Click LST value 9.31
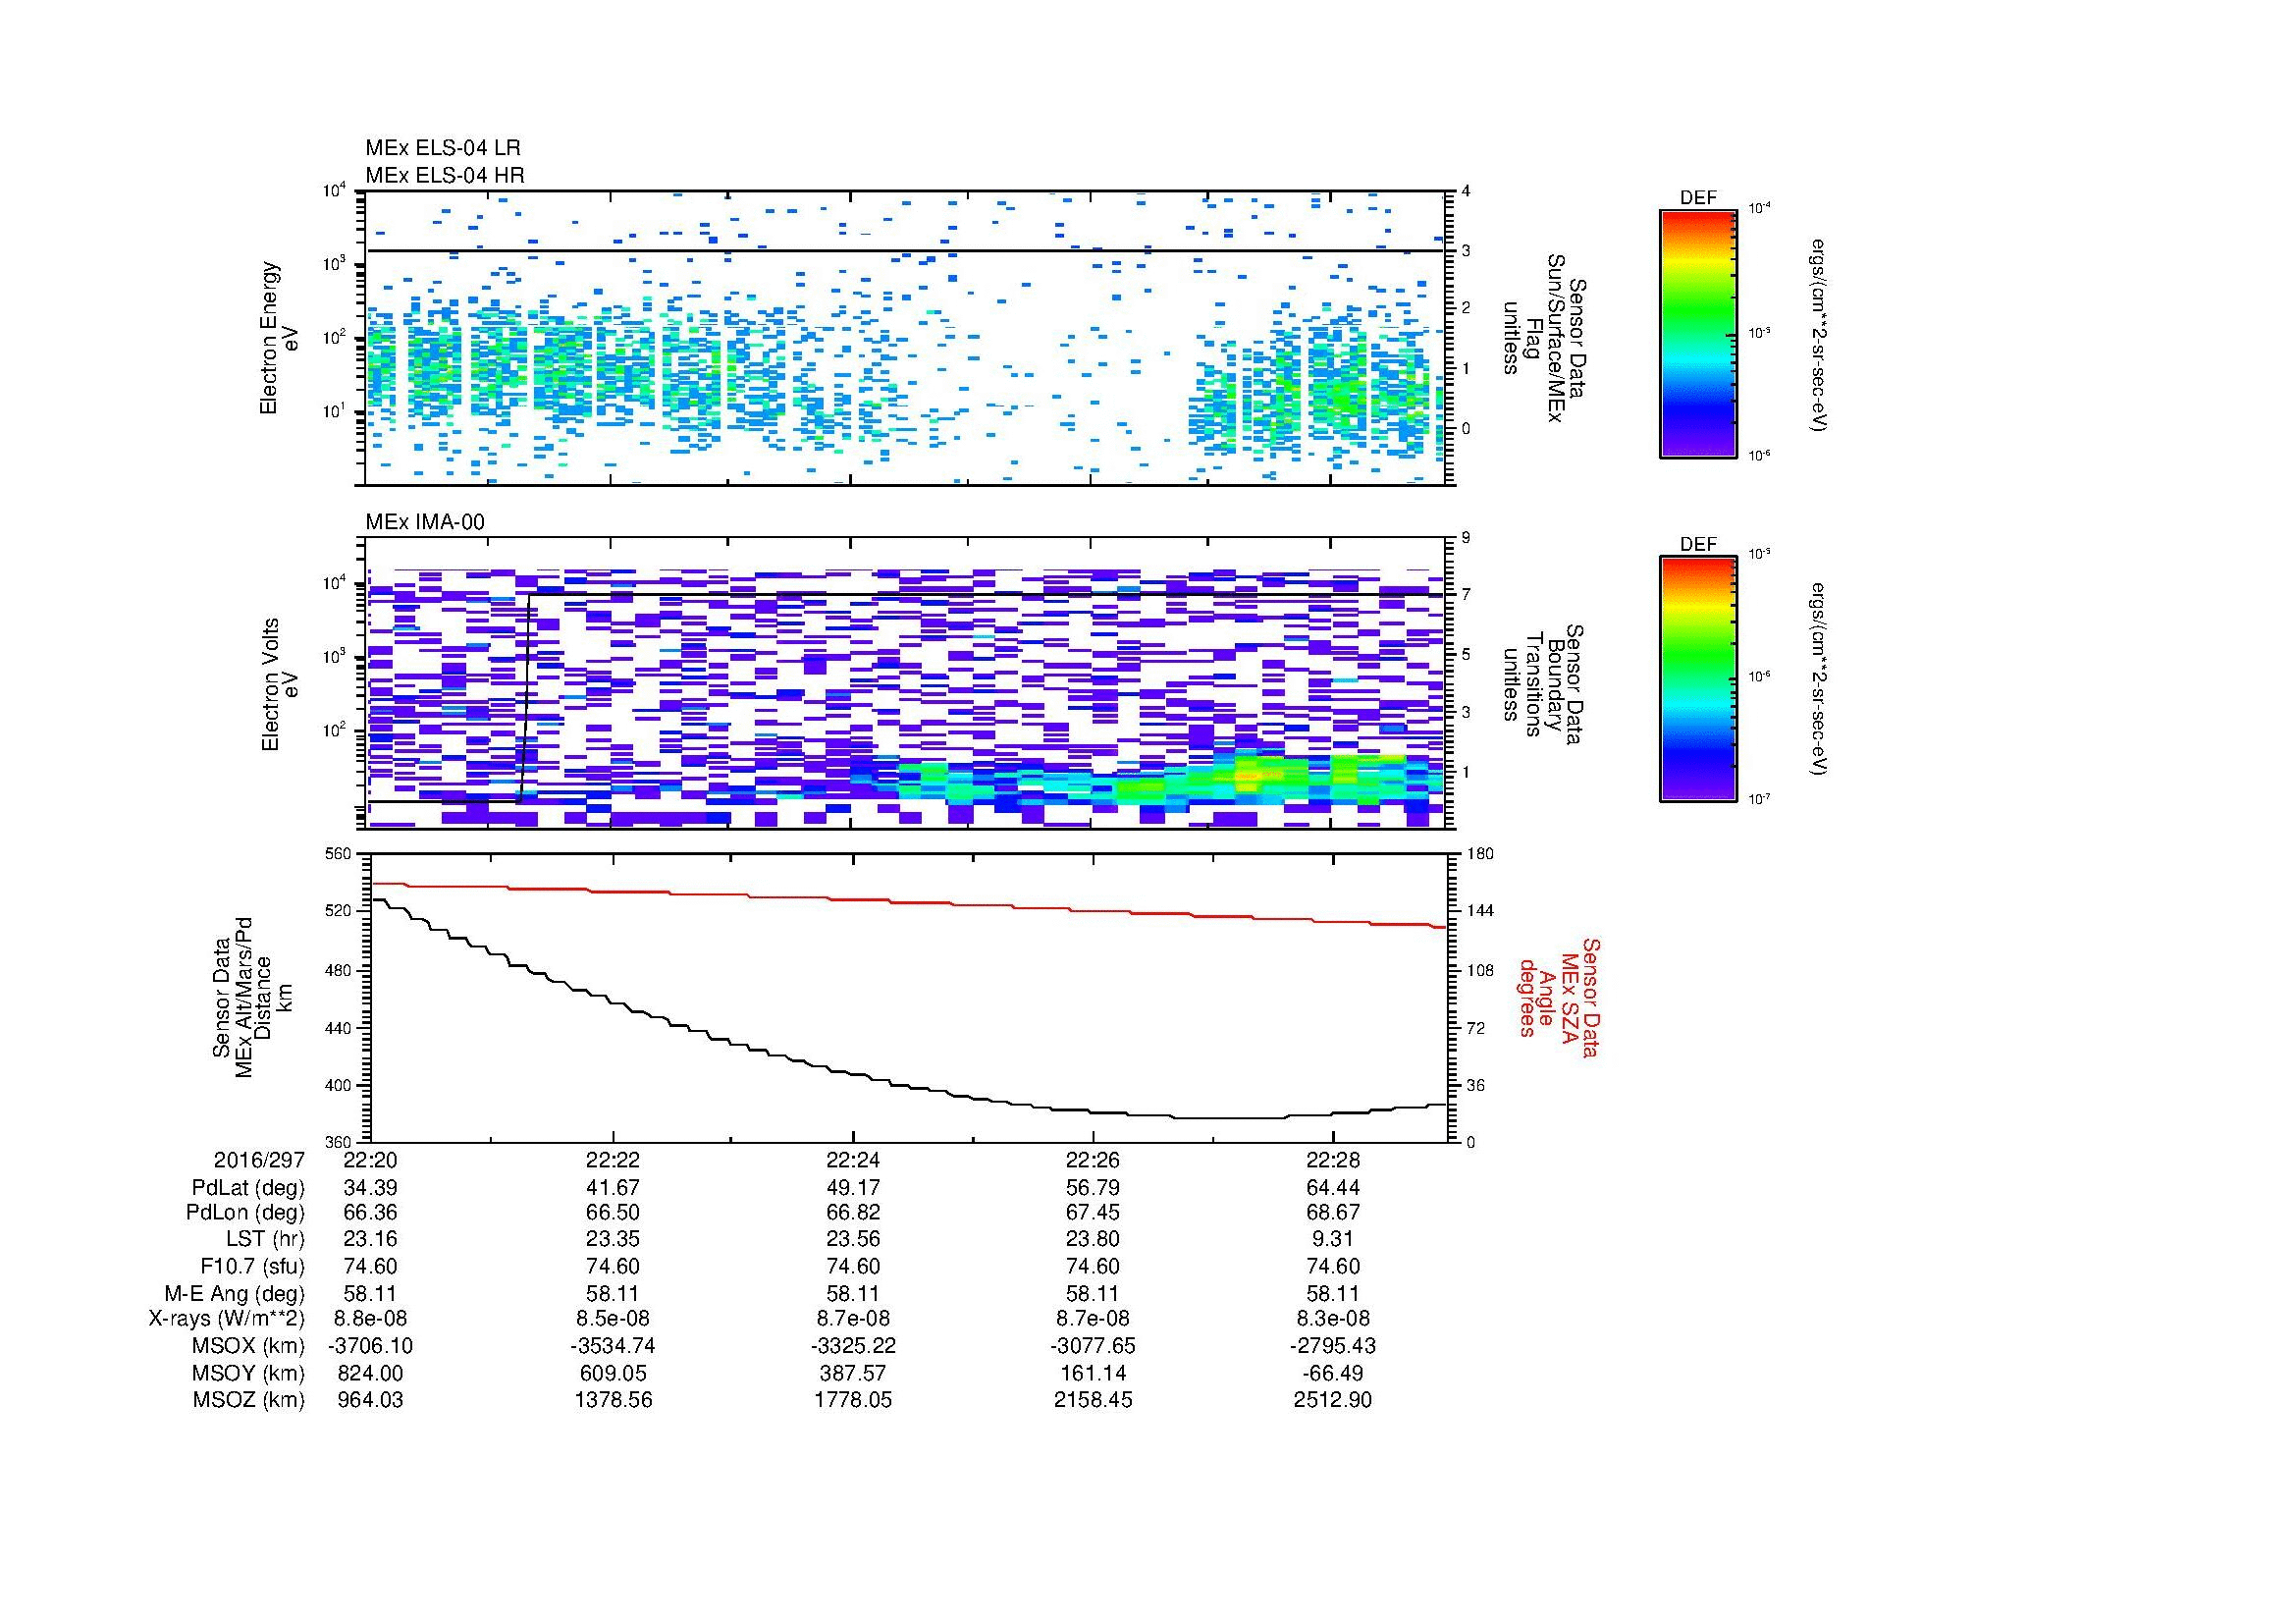 click(x=1333, y=1239)
